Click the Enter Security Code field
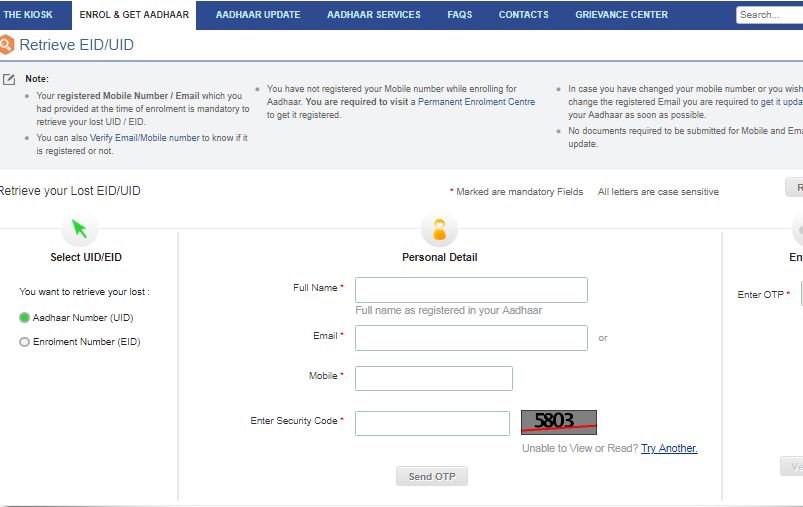Viewport: 803px width, 507px height. 432,424
